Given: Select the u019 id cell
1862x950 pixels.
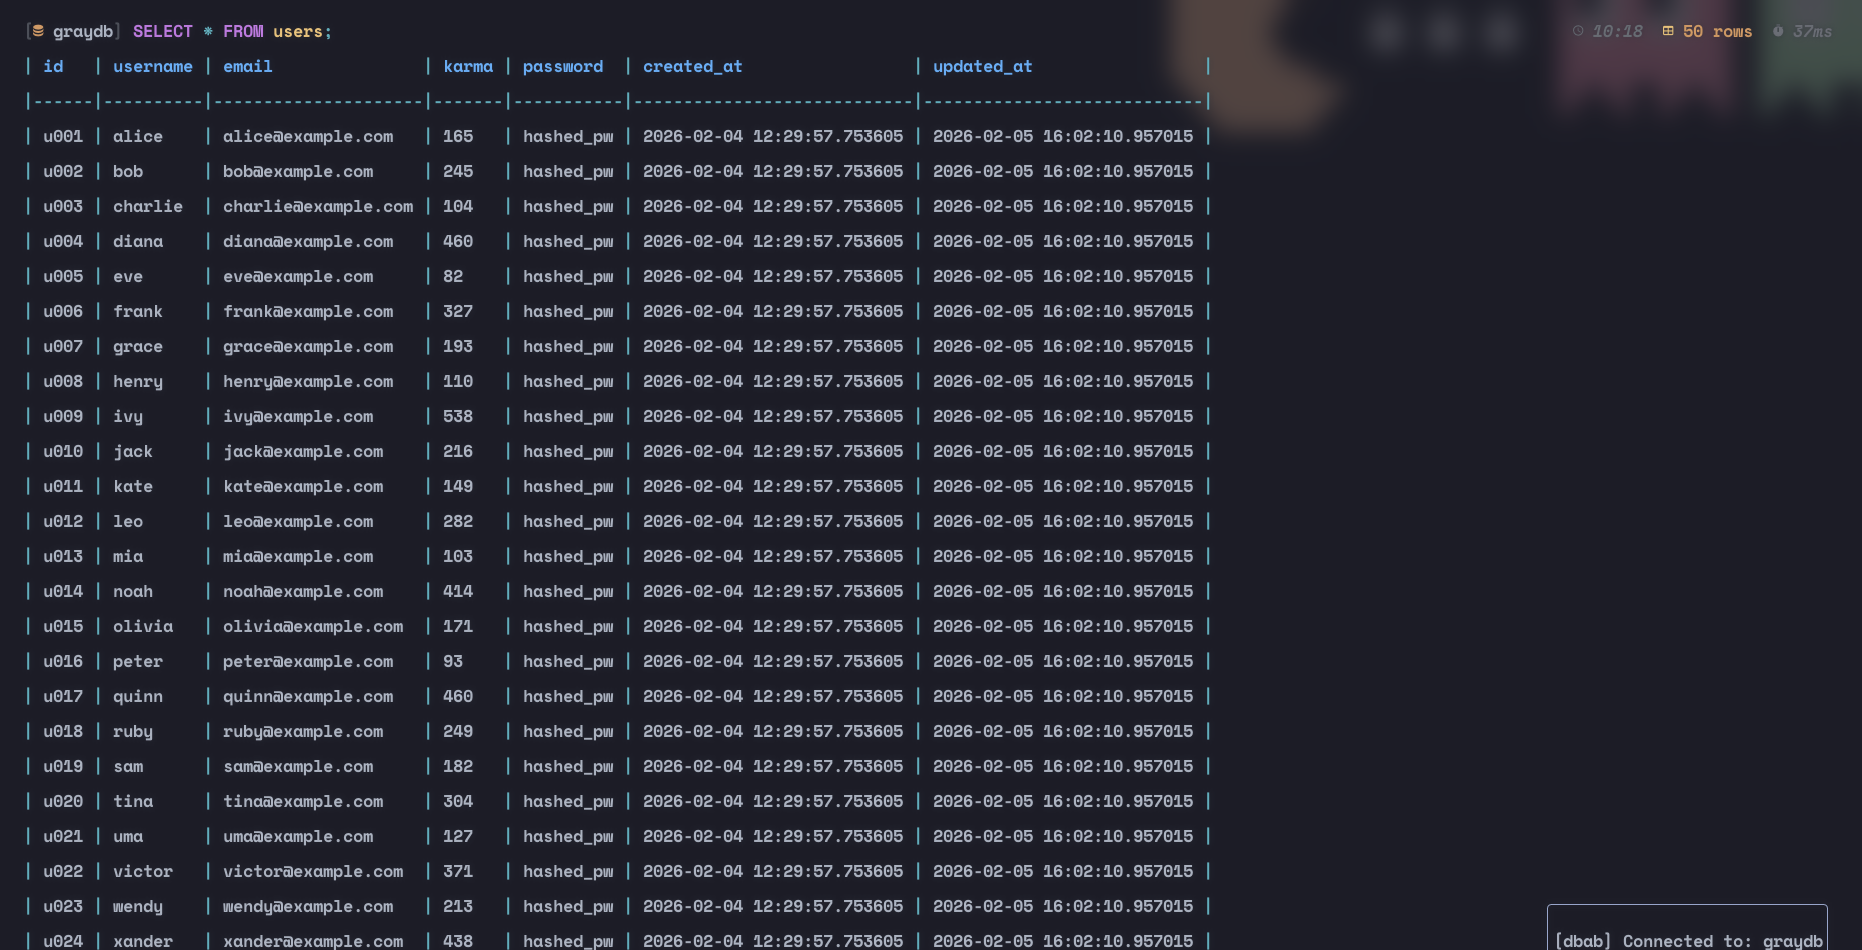Looking at the screenshot, I should (x=63, y=766).
